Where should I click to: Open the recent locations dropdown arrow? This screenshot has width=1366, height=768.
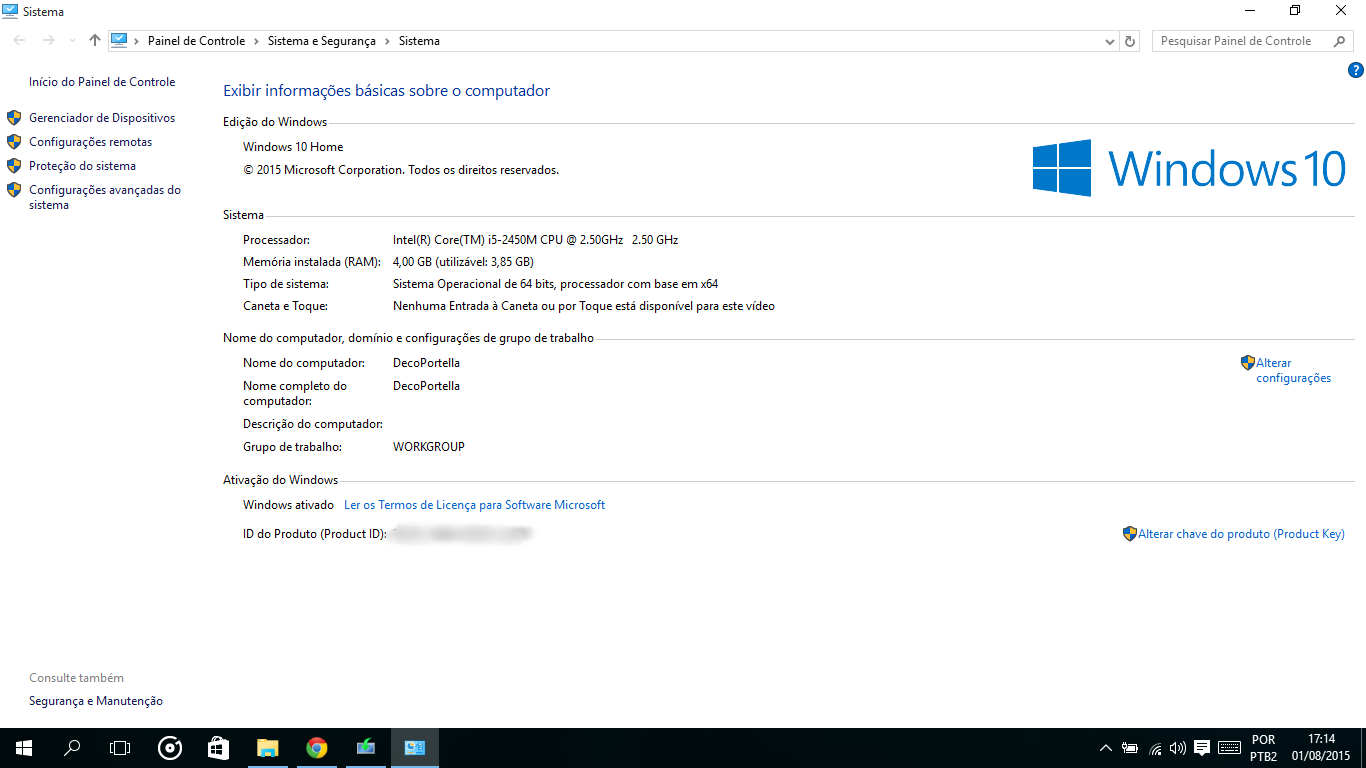pyautogui.click(x=72, y=41)
